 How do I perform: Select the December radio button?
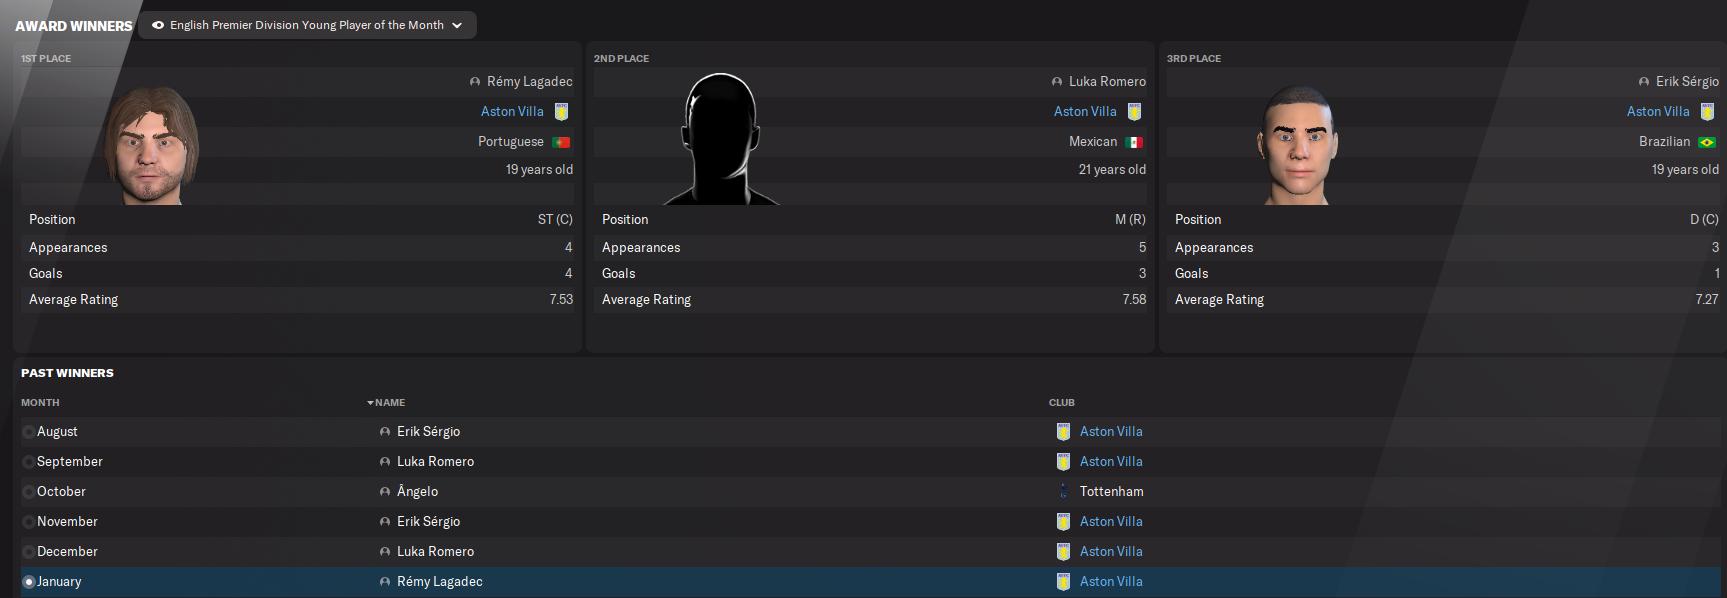(29, 552)
